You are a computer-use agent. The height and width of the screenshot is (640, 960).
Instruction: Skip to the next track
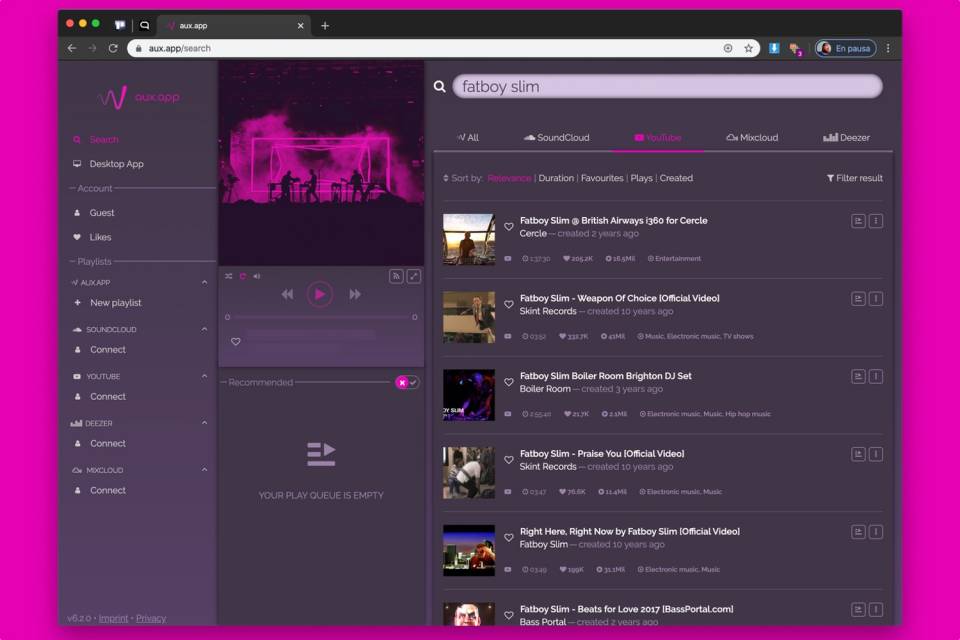coord(354,295)
